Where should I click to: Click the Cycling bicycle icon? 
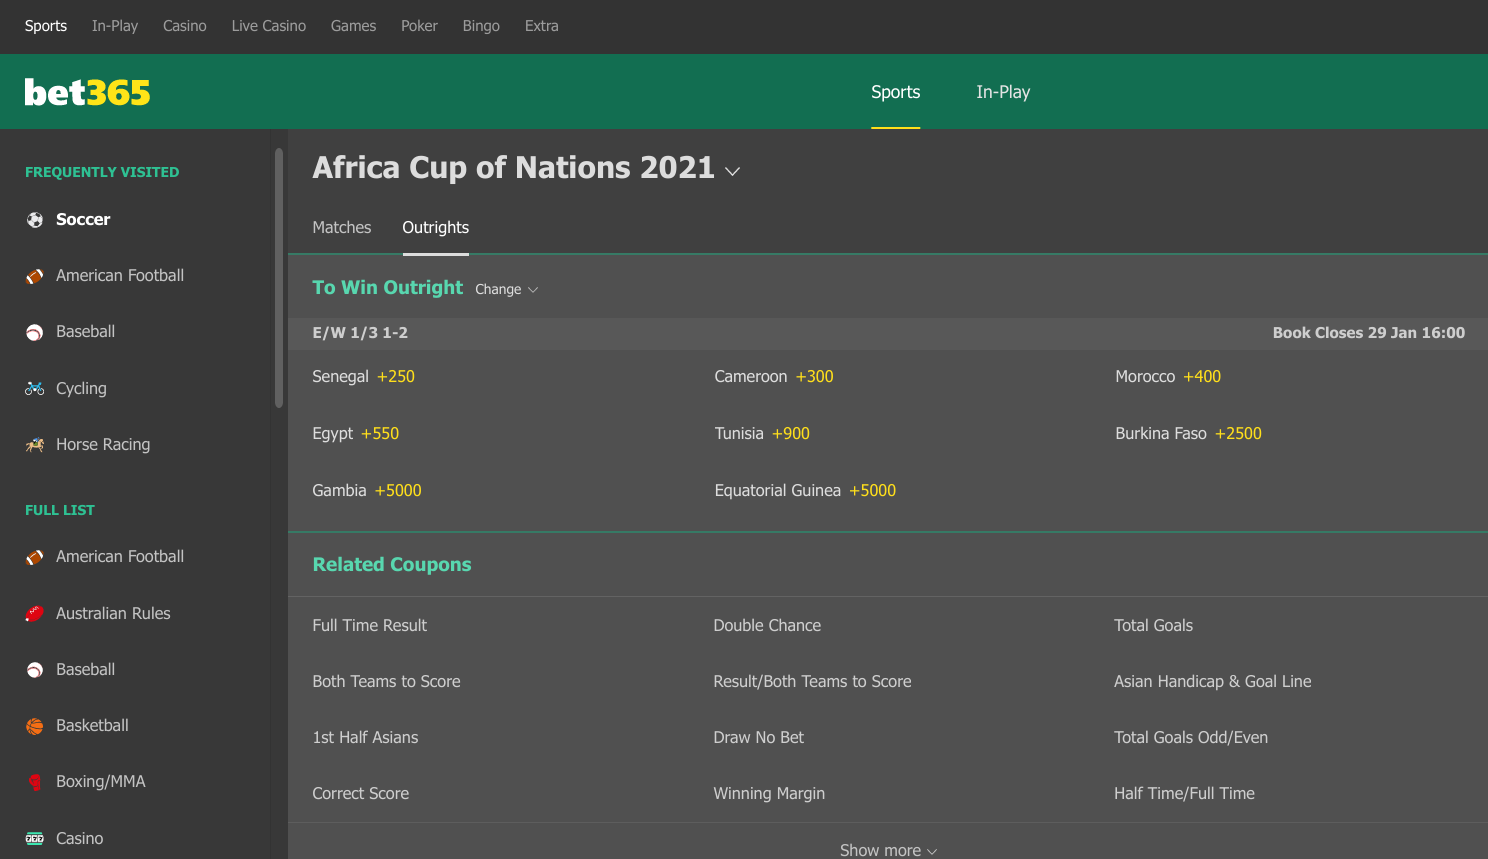click(35, 388)
